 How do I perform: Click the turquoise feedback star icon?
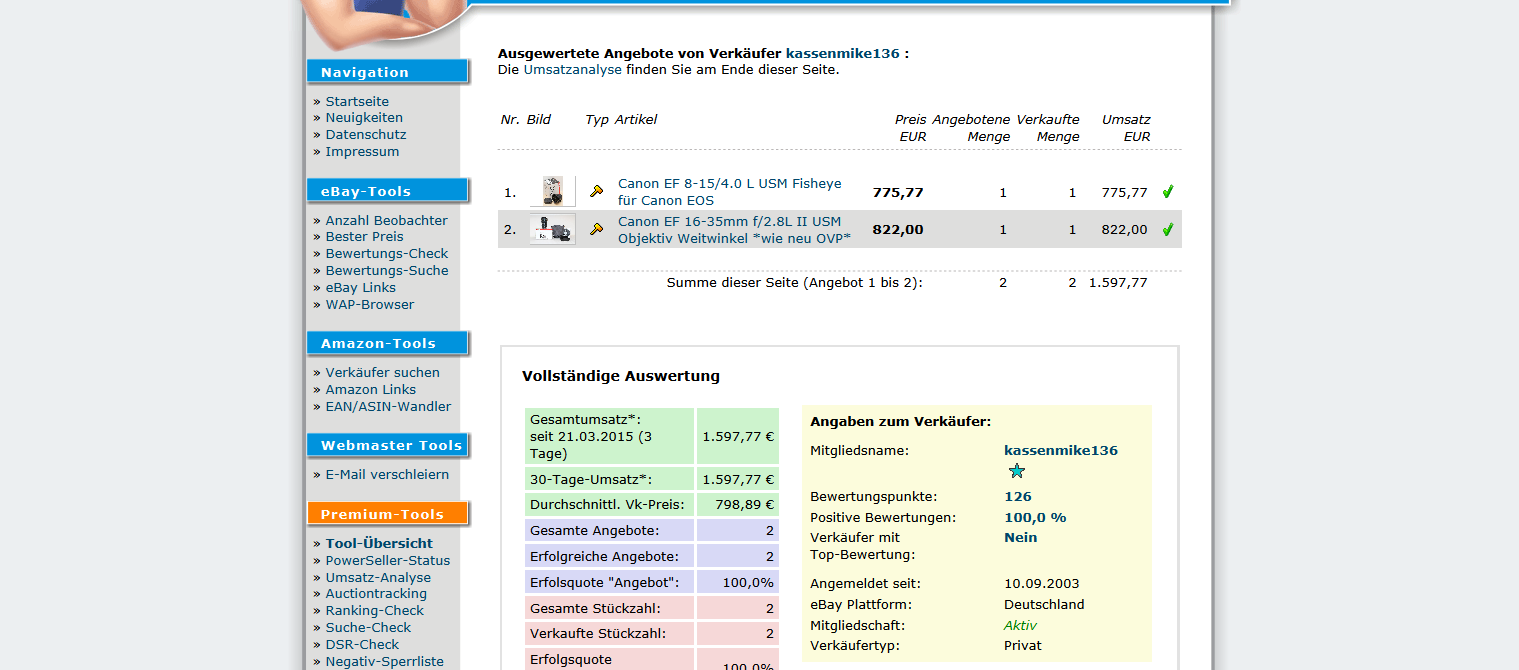coord(1017,471)
